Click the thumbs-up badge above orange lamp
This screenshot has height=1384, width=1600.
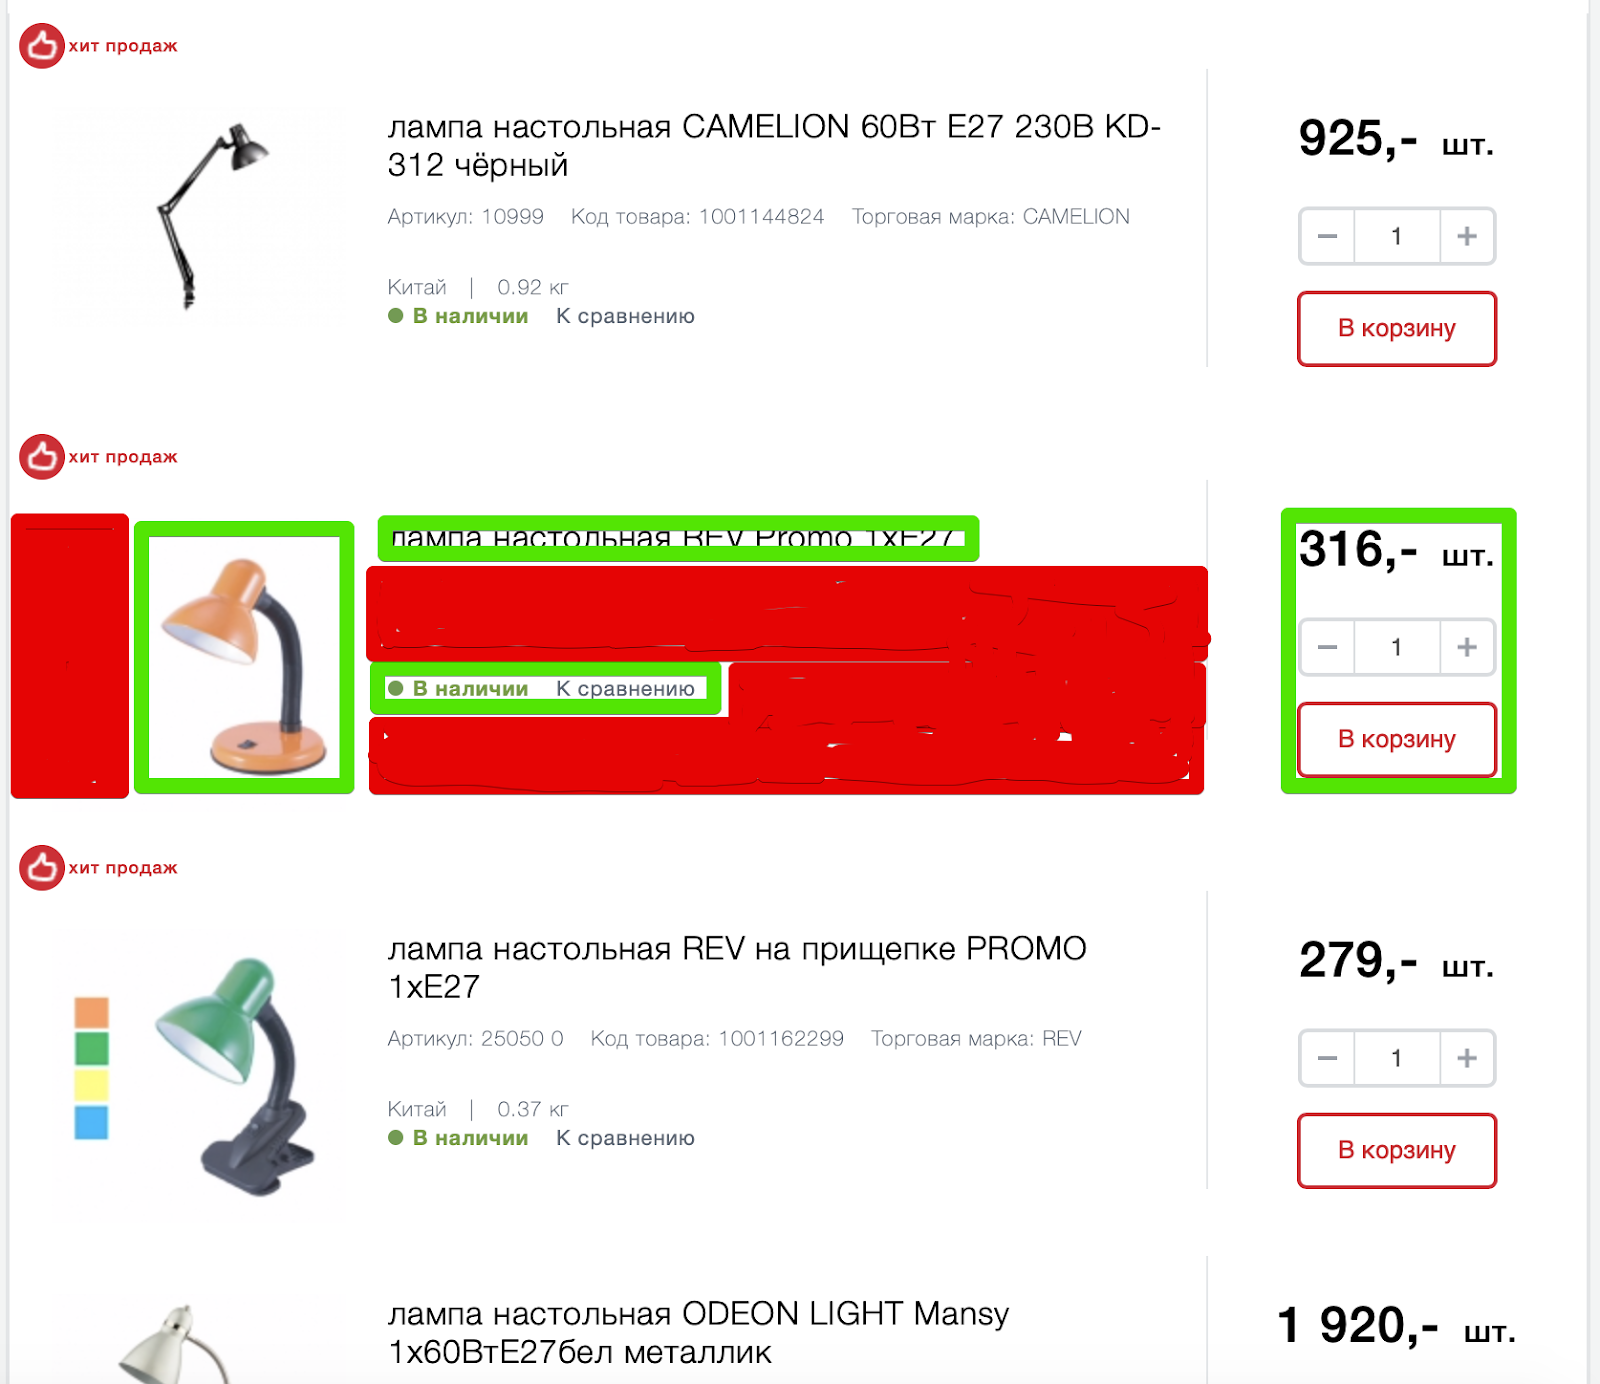pos(42,457)
